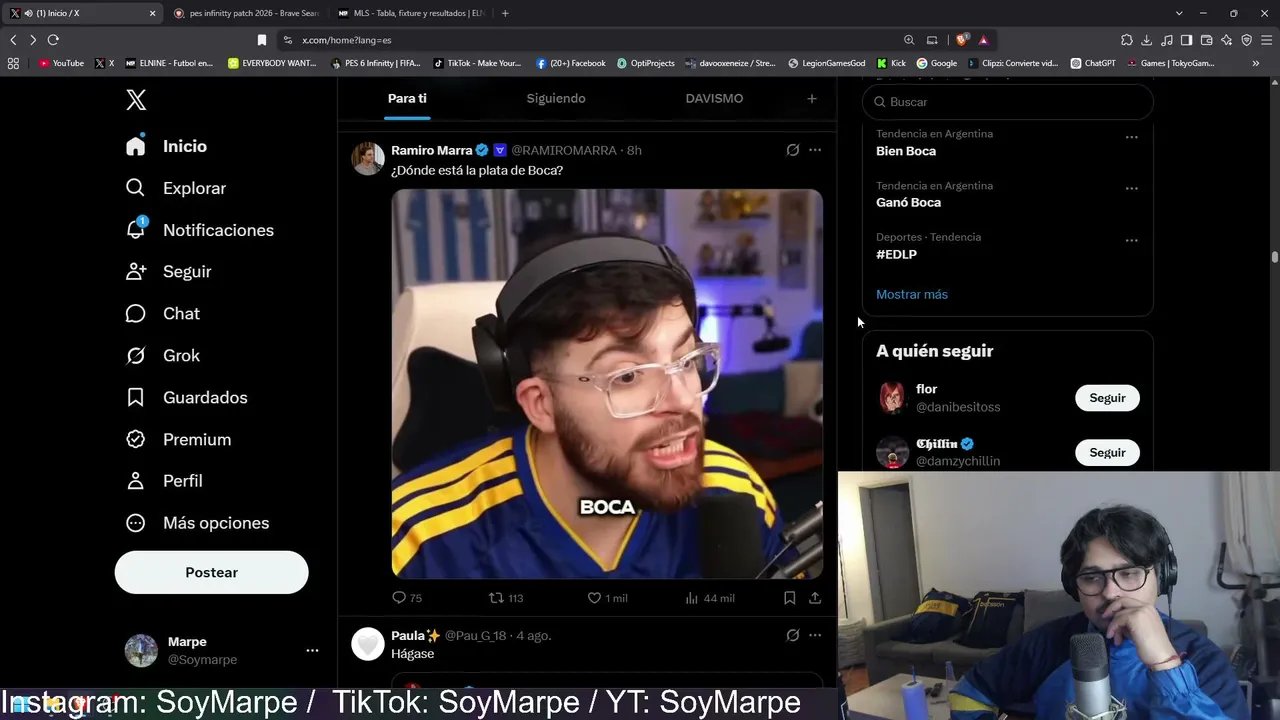The width and height of the screenshot is (1280, 720).
Task: Open browser downloads icon
Action: [x=1147, y=40]
